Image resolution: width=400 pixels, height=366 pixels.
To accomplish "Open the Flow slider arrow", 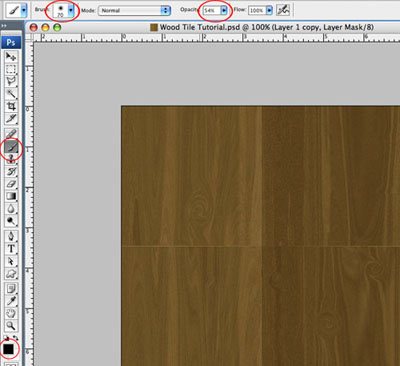I will [269, 10].
